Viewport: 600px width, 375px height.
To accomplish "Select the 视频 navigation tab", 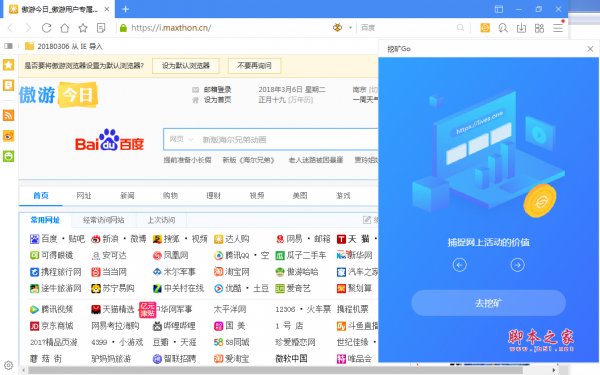I will tap(257, 196).
